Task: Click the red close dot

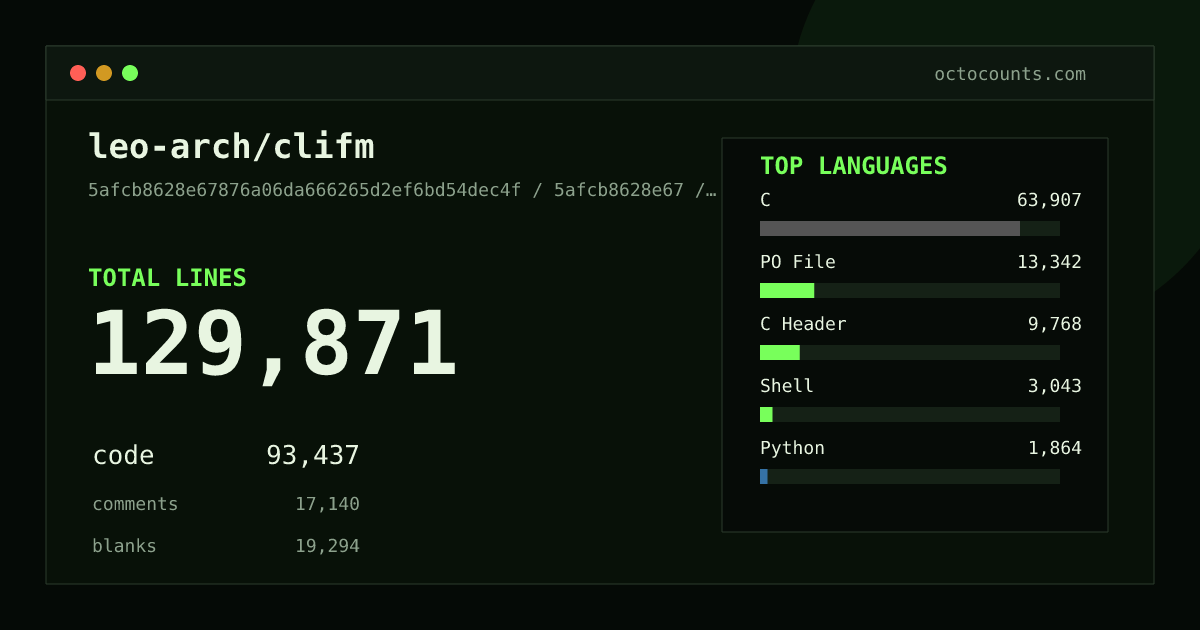Action: [x=78, y=73]
